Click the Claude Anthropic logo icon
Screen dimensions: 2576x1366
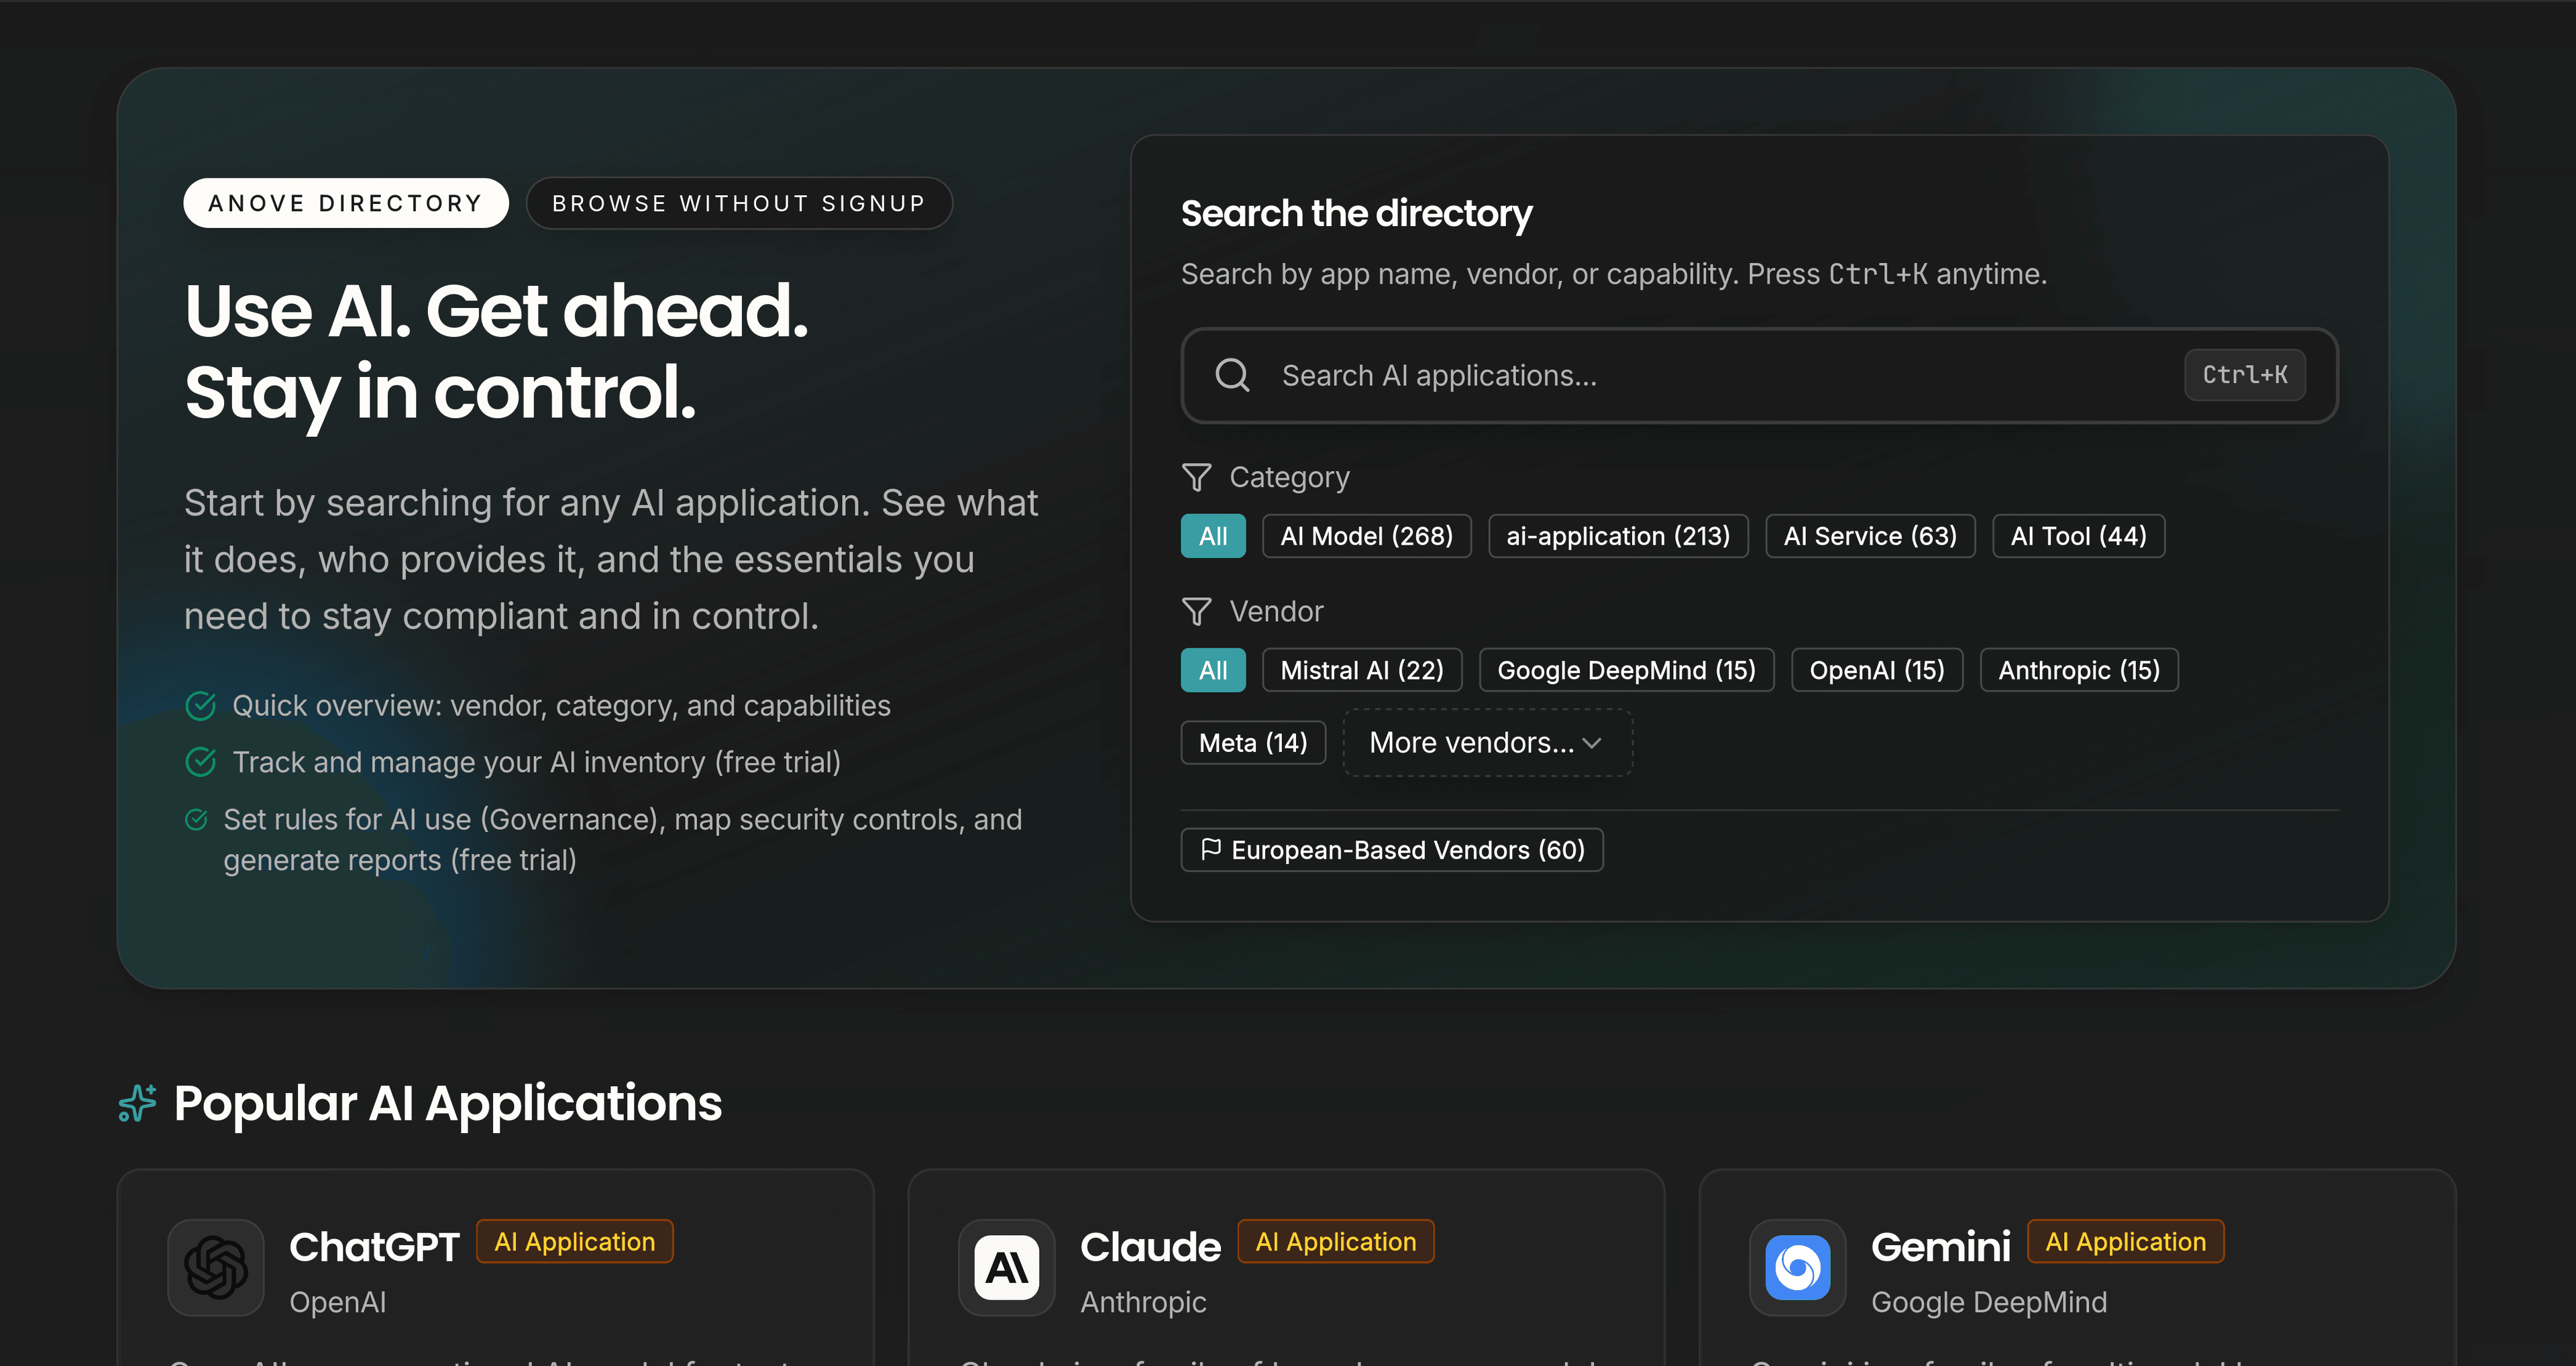point(1006,1267)
